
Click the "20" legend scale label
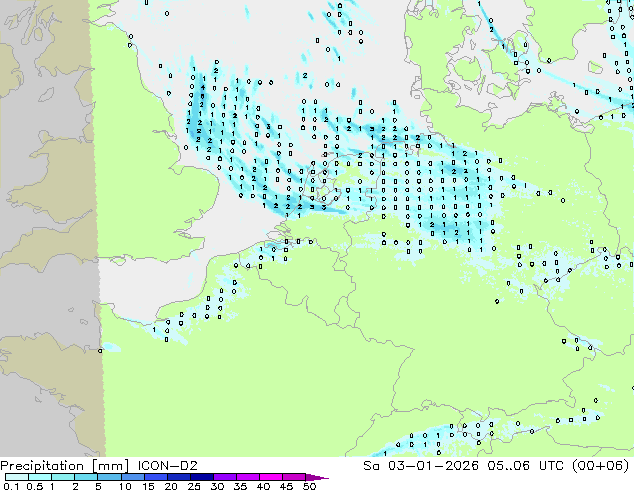tap(171, 486)
